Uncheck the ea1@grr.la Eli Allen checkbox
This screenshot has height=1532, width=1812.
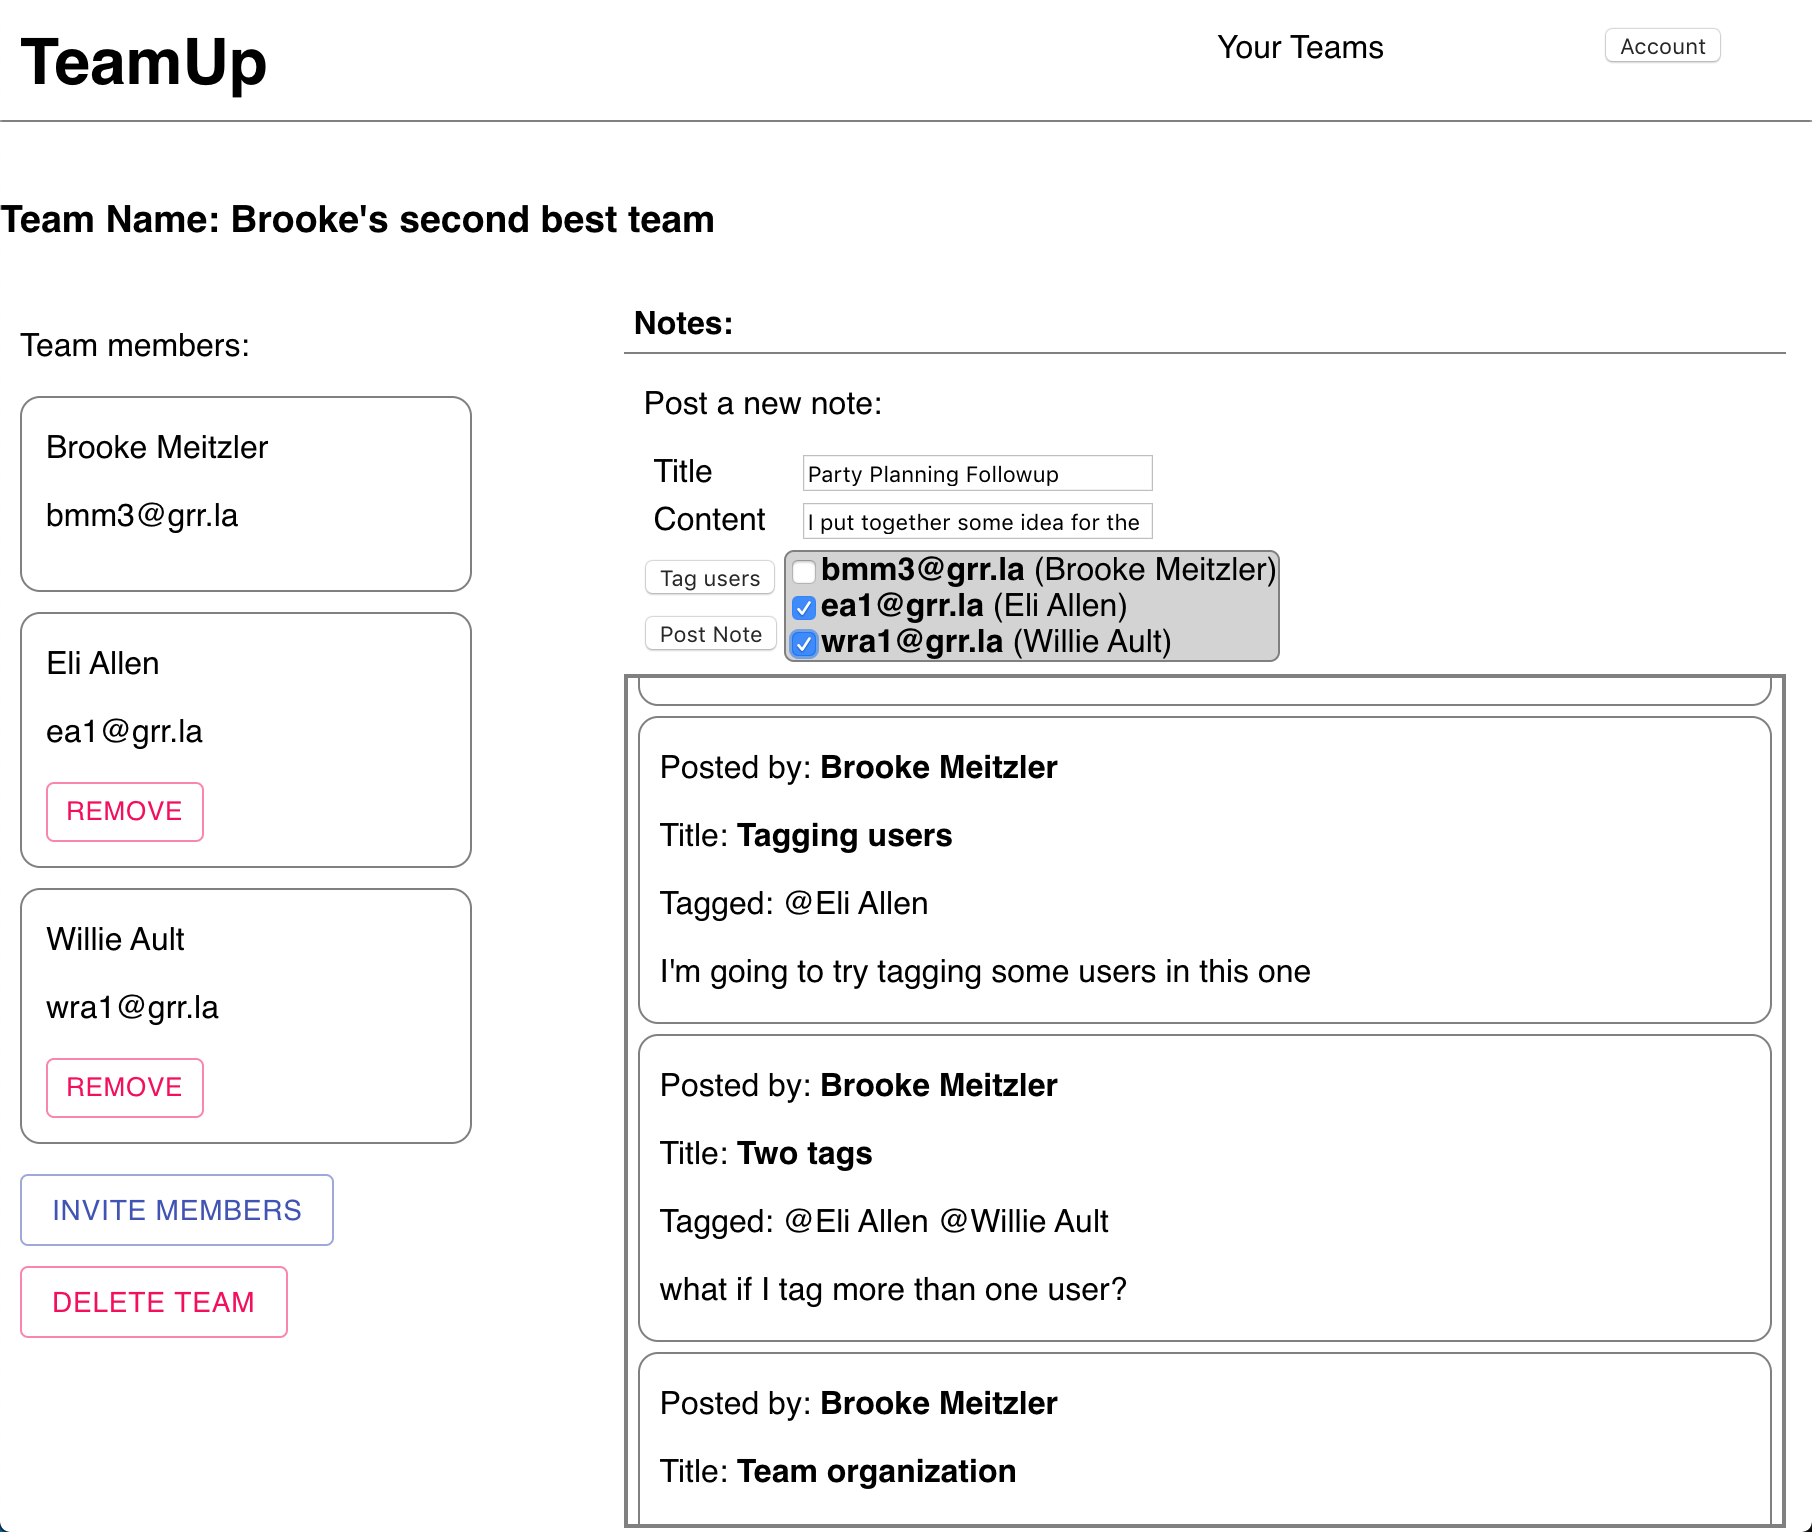804,607
